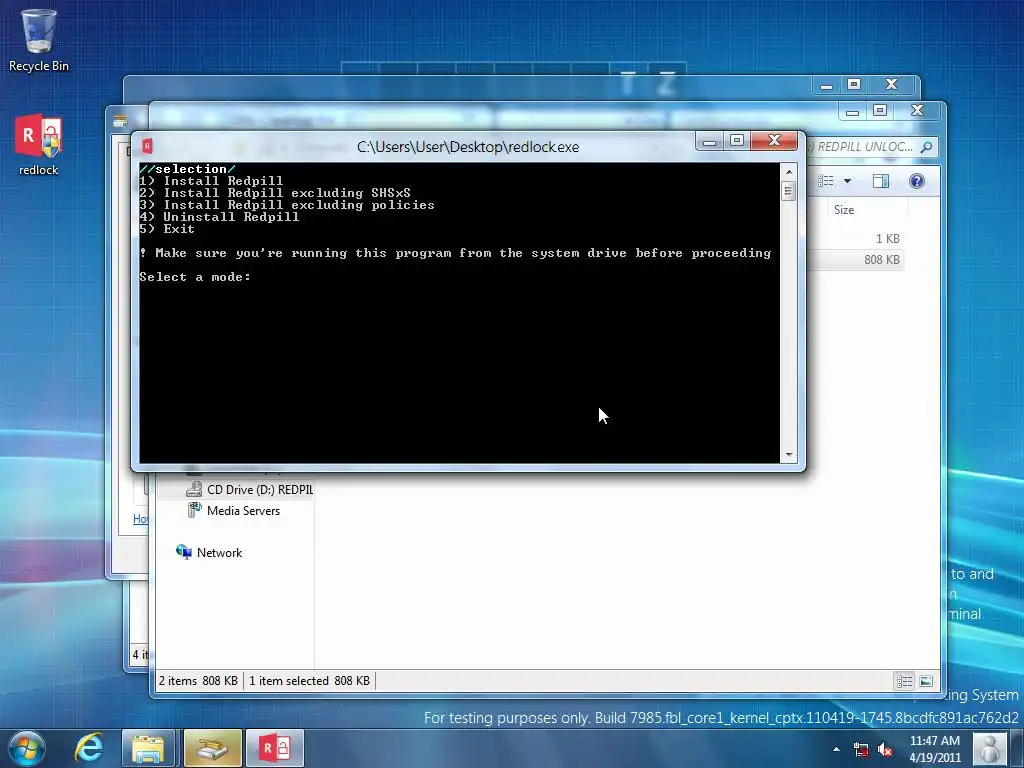The width and height of the screenshot is (1024, 768).
Task: Switch to the redlock taskbar button
Action: tap(274, 748)
